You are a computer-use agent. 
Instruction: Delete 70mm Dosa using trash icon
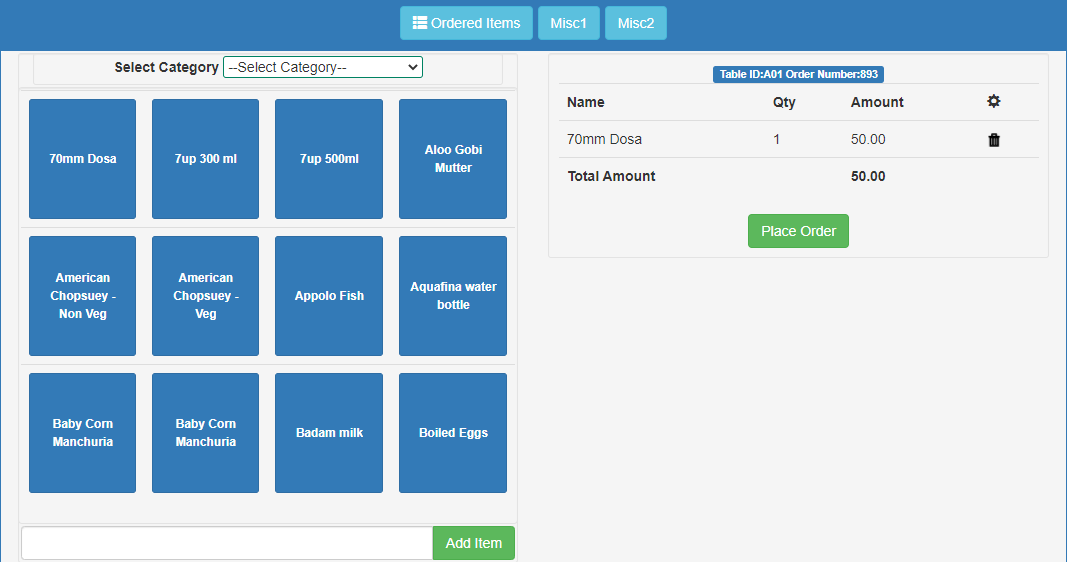point(993,140)
